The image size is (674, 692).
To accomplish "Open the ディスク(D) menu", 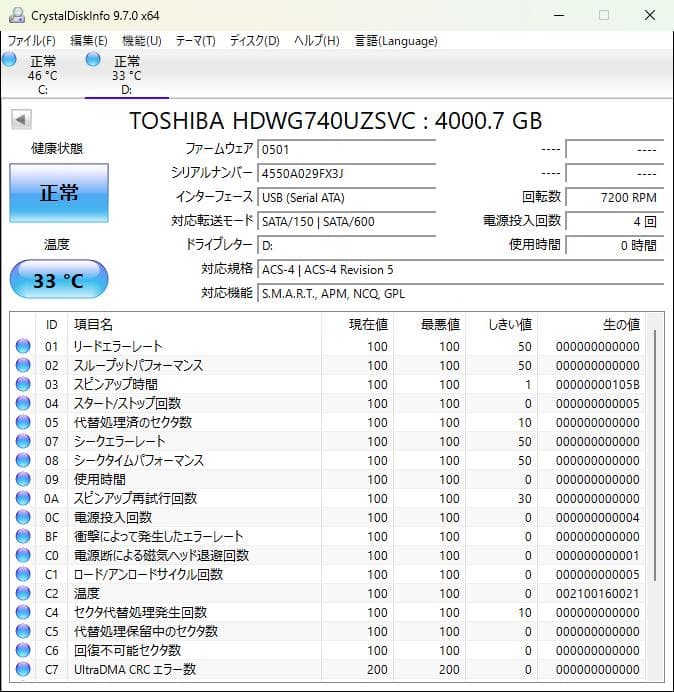I will click(255, 41).
